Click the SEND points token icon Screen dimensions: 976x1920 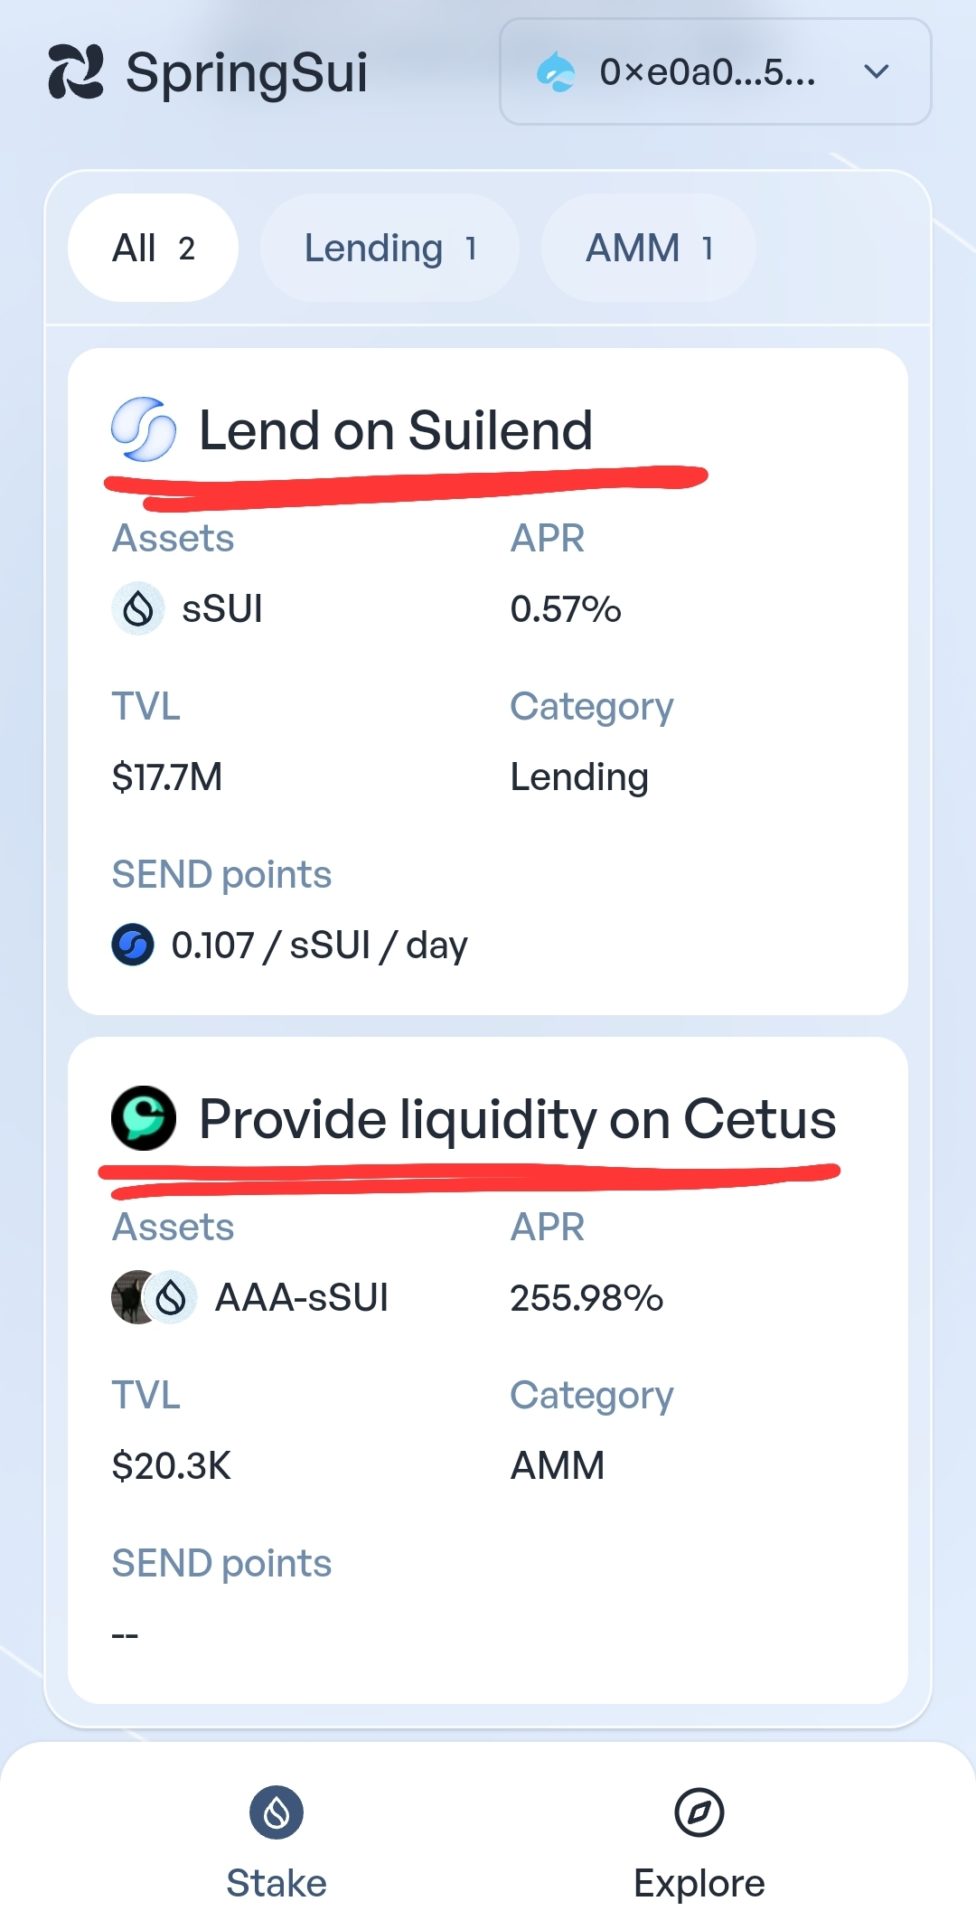(x=133, y=944)
